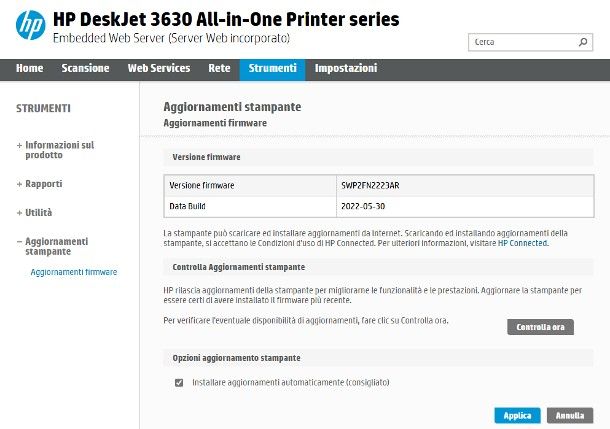Switch to the Scansione tab
Image resolution: width=610 pixels, height=429 pixels.
pos(85,69)
